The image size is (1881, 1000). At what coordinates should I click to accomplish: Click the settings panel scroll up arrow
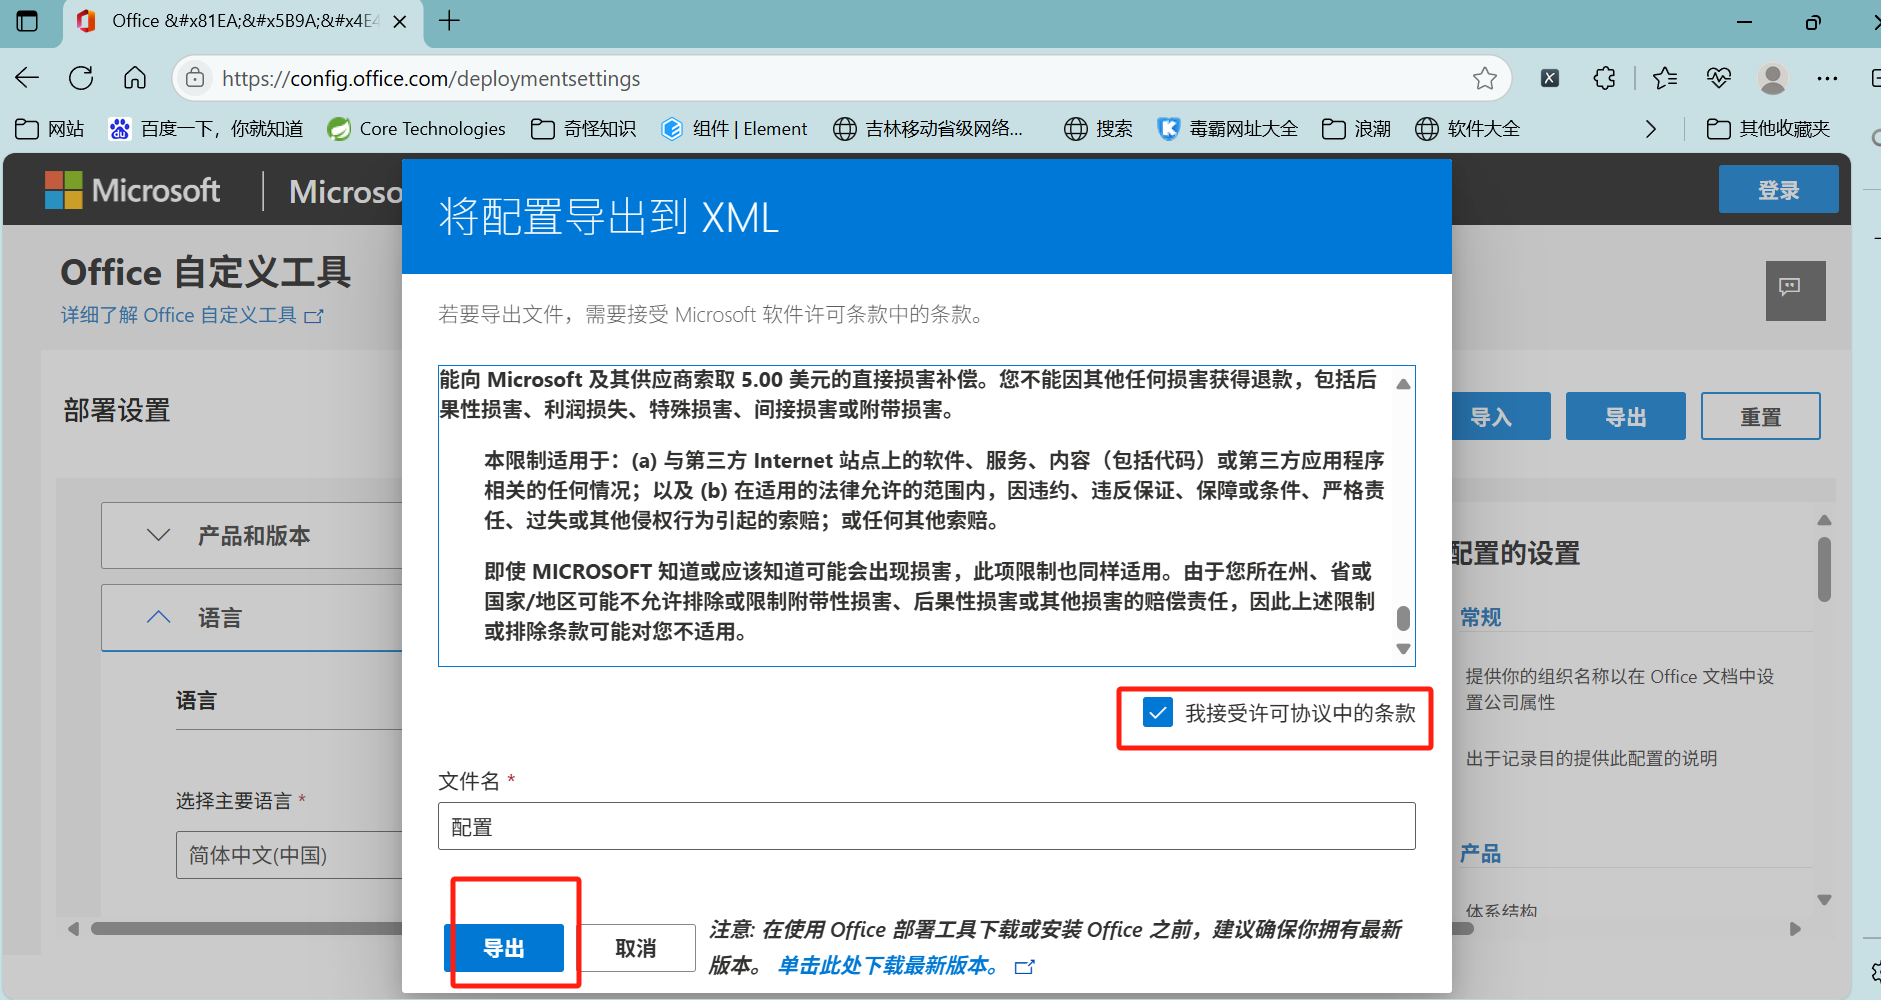pos(1824,520)
